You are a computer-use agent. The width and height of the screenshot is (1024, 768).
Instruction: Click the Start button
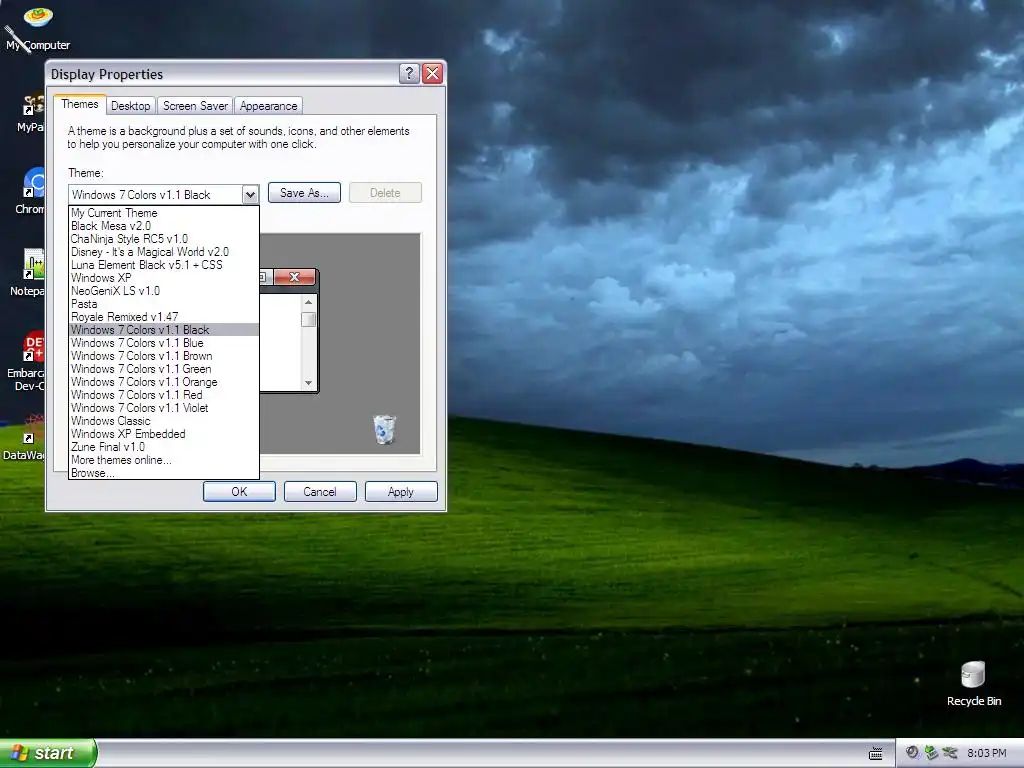(48, 753)
